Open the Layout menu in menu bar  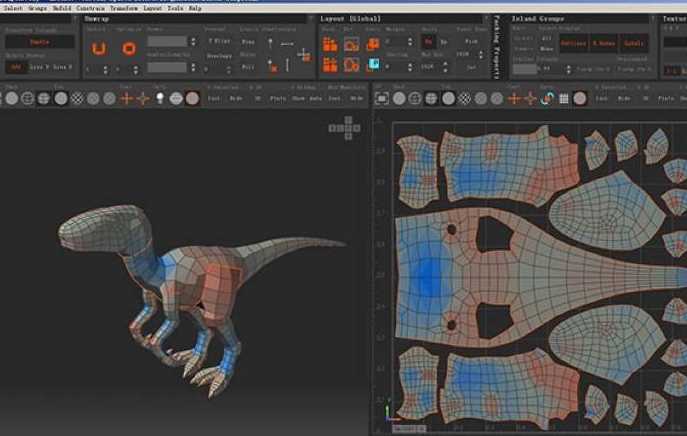pos(152,8)
